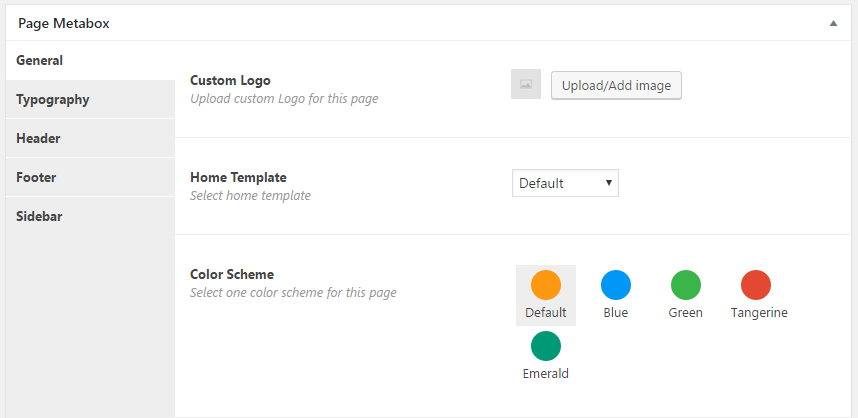The height and width of the screenshot is (418, 858).
Task: Open the Home Template dropdown
Action: point(565,183)
